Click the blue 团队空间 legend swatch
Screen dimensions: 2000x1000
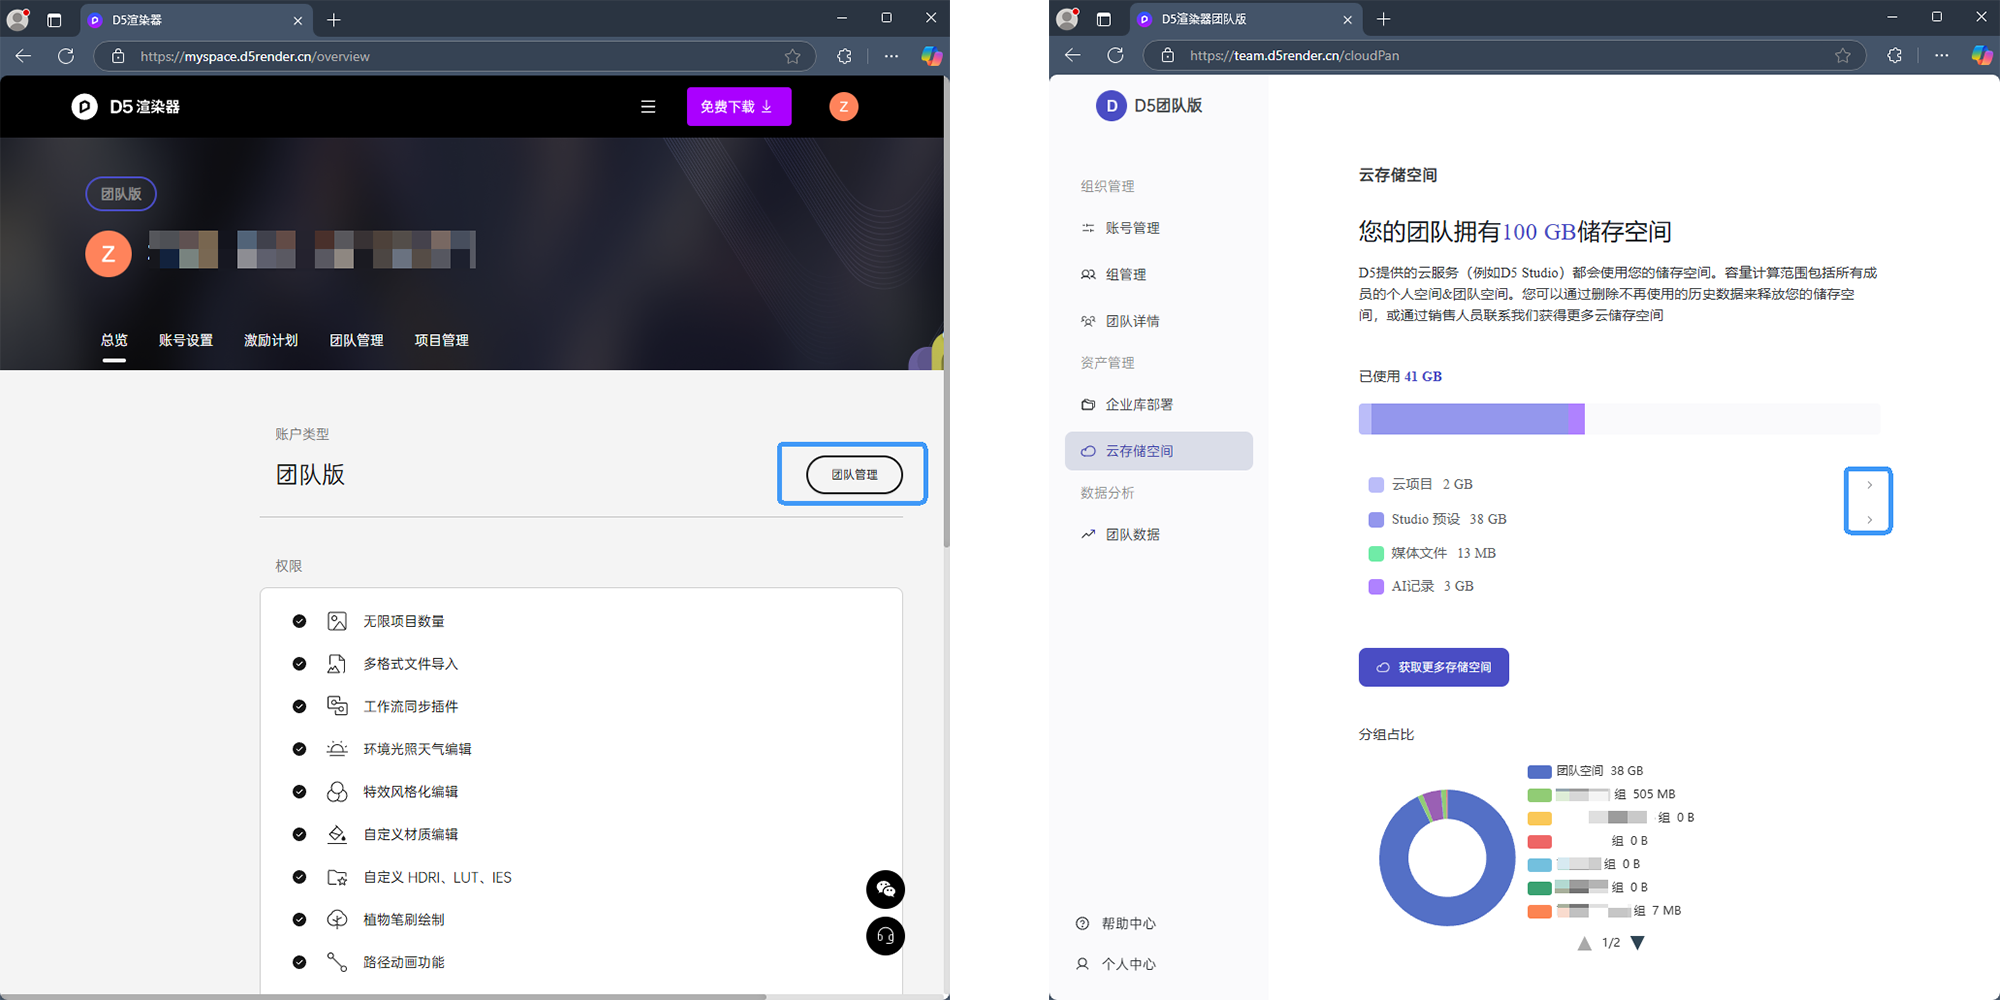pos(1539,771)
